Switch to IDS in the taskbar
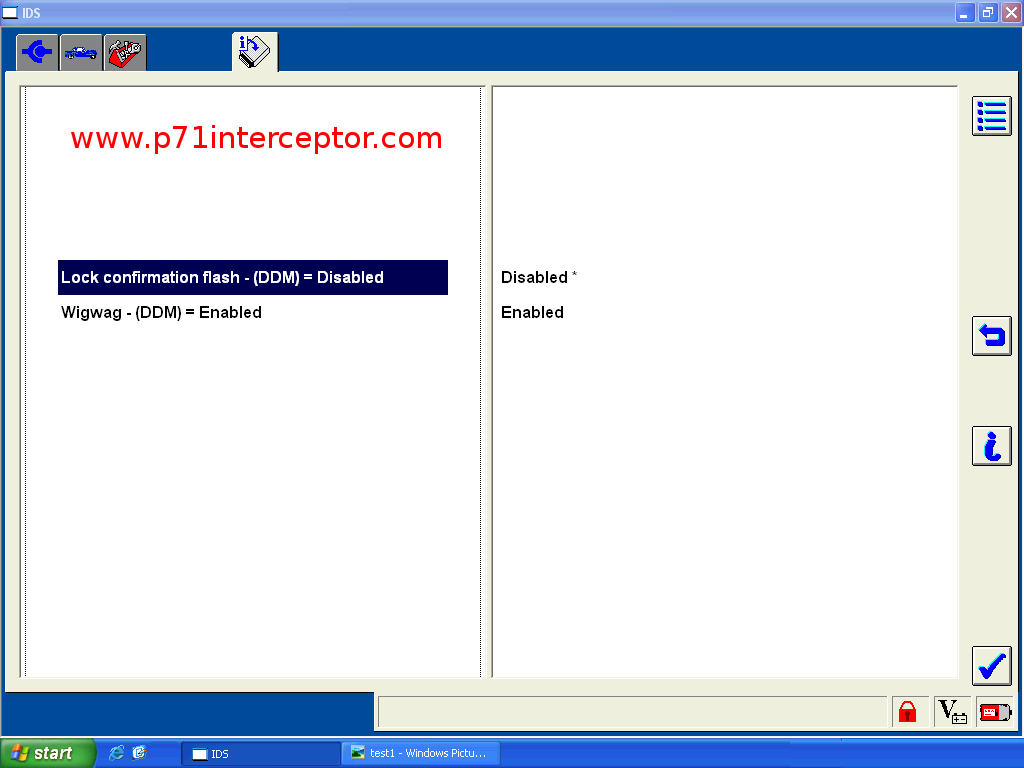 tap(260, 753)
